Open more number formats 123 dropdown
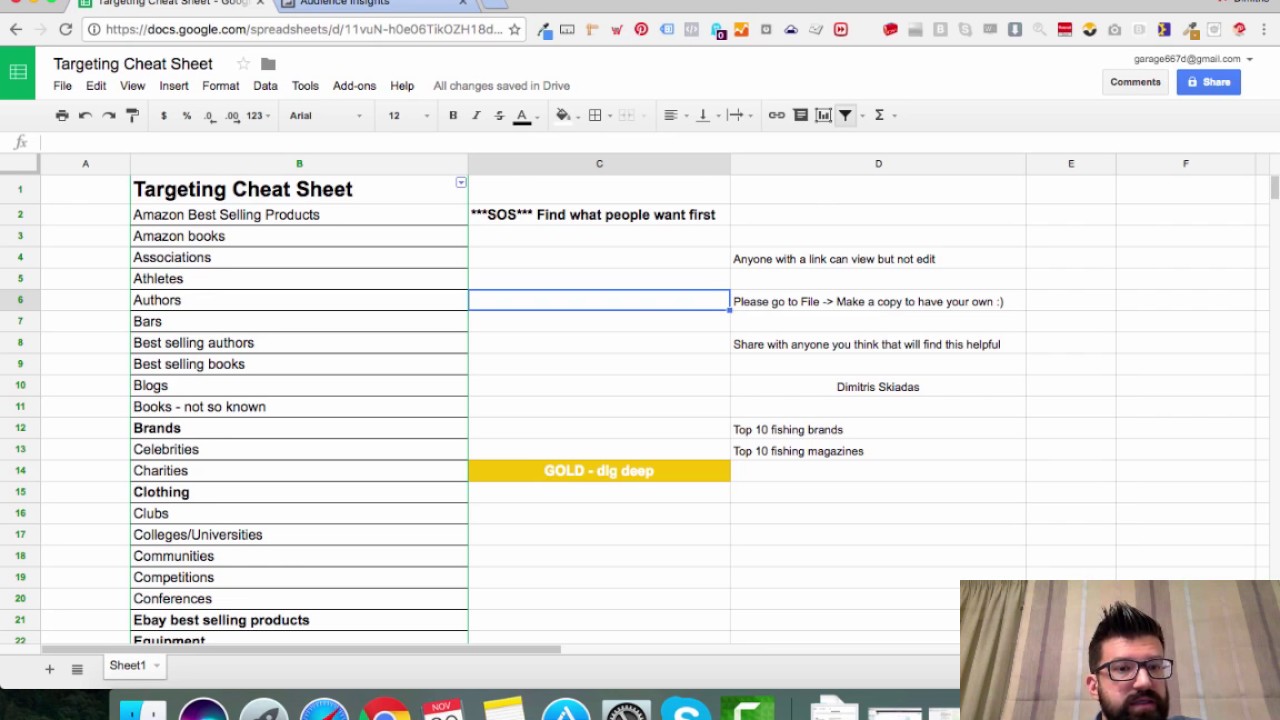 pyautogui.click(x=258, y=116)
